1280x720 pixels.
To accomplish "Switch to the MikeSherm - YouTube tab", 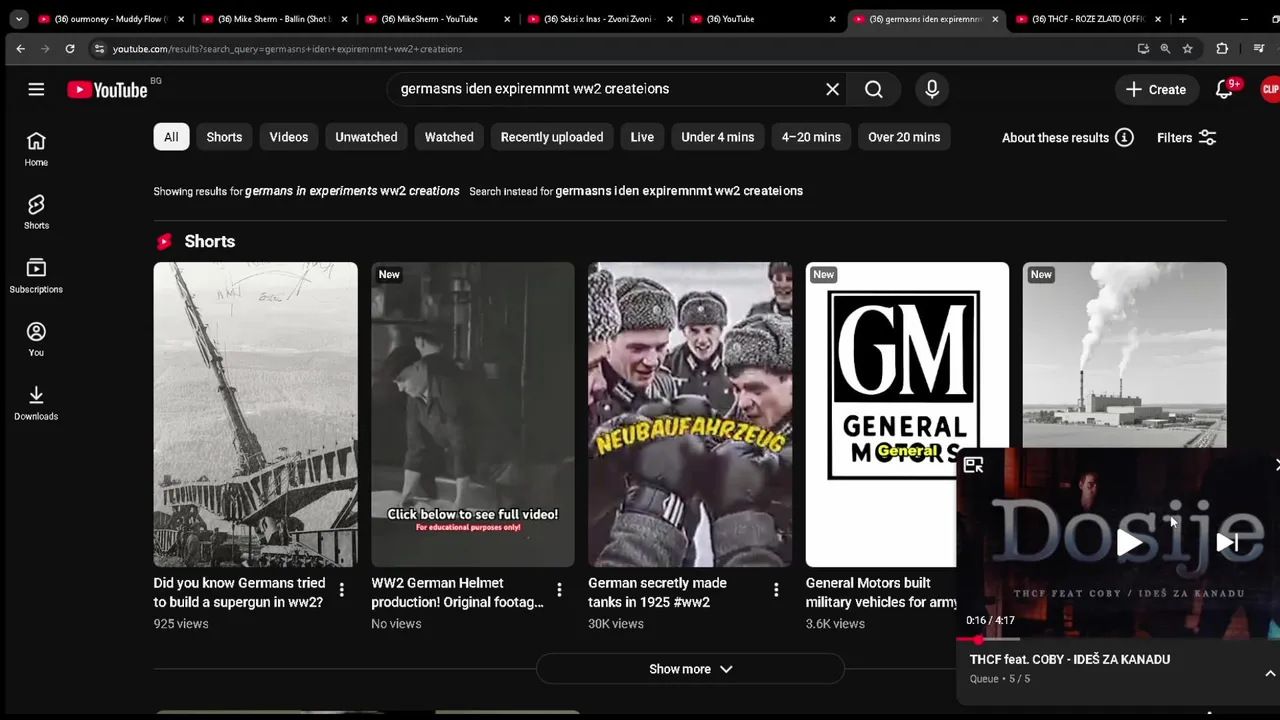I will (x=436, y=19).
